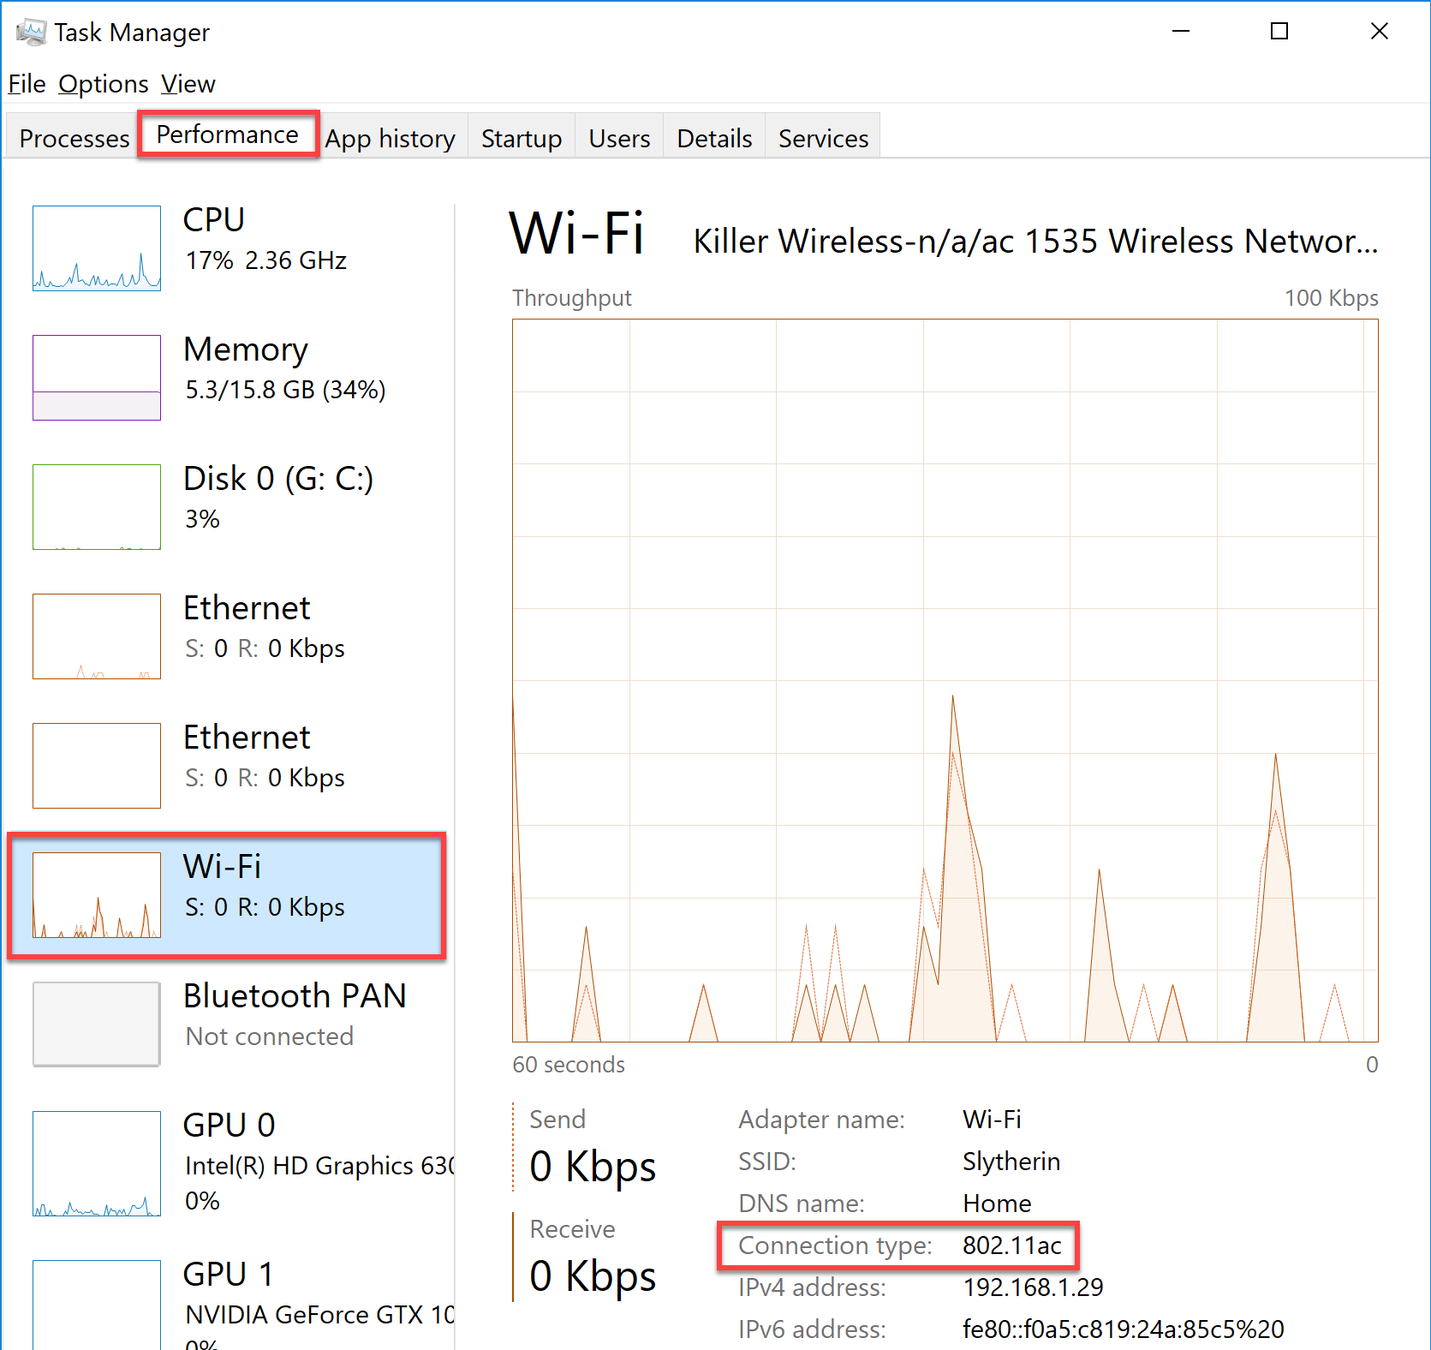Select the first Ethernet graph thumbnail with activity

tap(96, 636)
